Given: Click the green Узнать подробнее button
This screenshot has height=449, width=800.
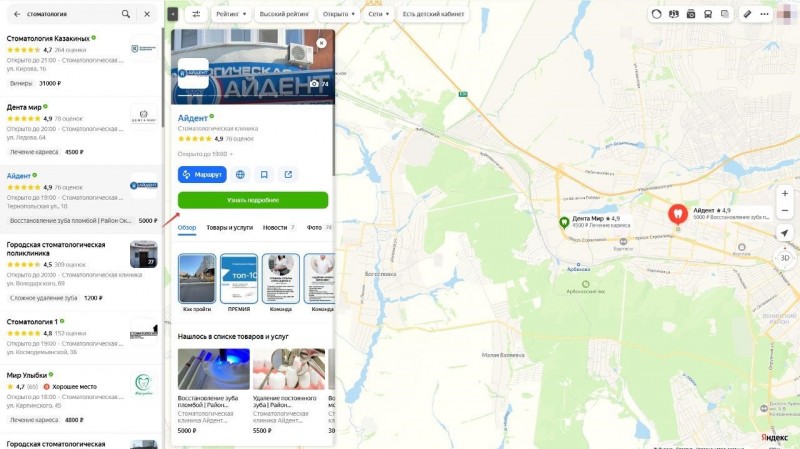Looking at the screenshot, I should pos(253,200).
